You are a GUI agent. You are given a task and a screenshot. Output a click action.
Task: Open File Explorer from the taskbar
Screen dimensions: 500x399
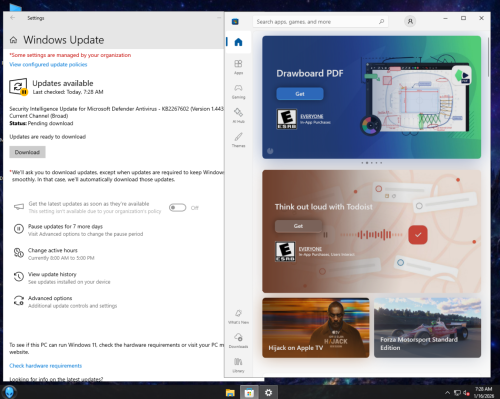tap(230, 392)
